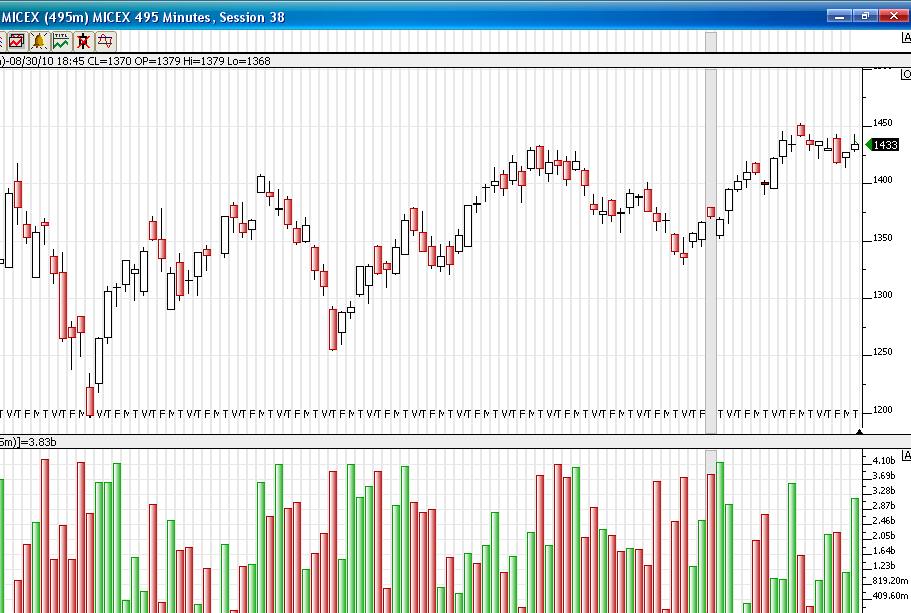Open the alarm bell alerts icon

point(39,41)
